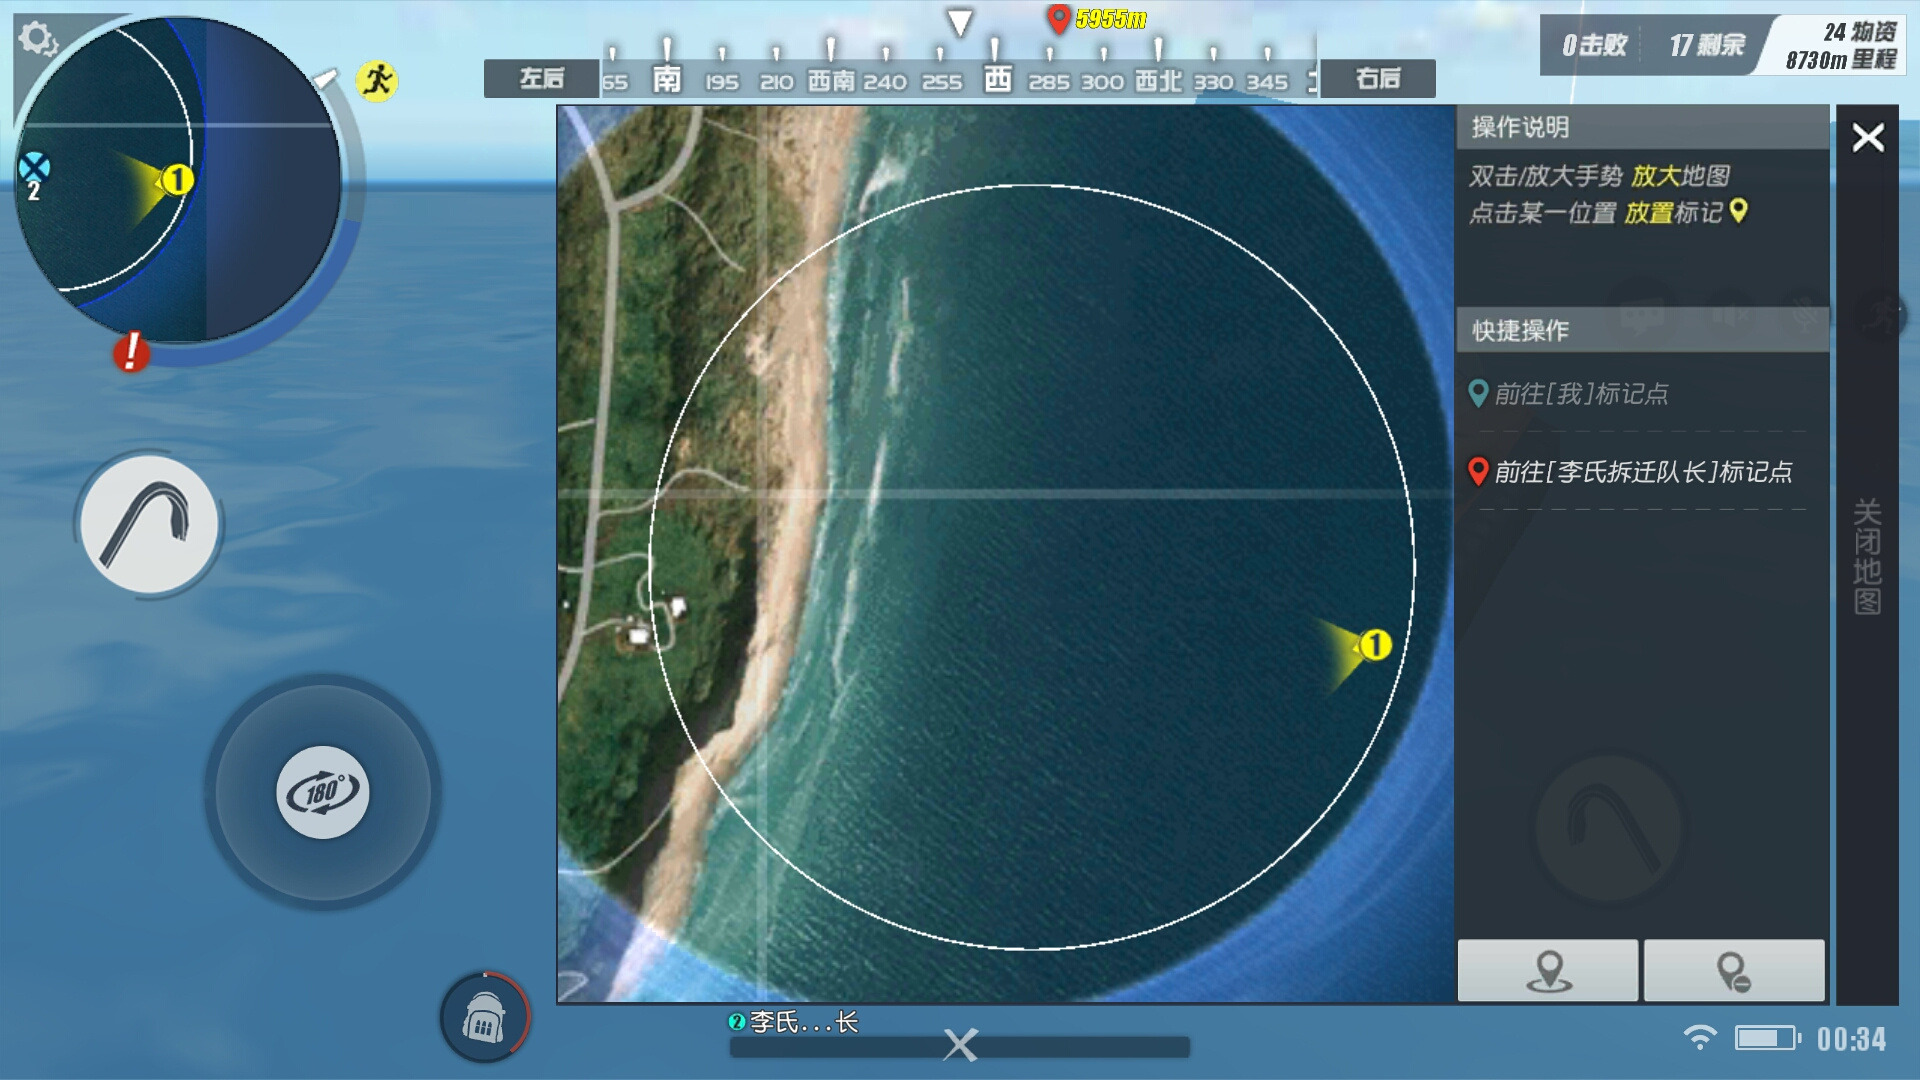Tap the red exclamation warning icon
Viewport: 1920px width, 1080px height.
click(131, 352)
